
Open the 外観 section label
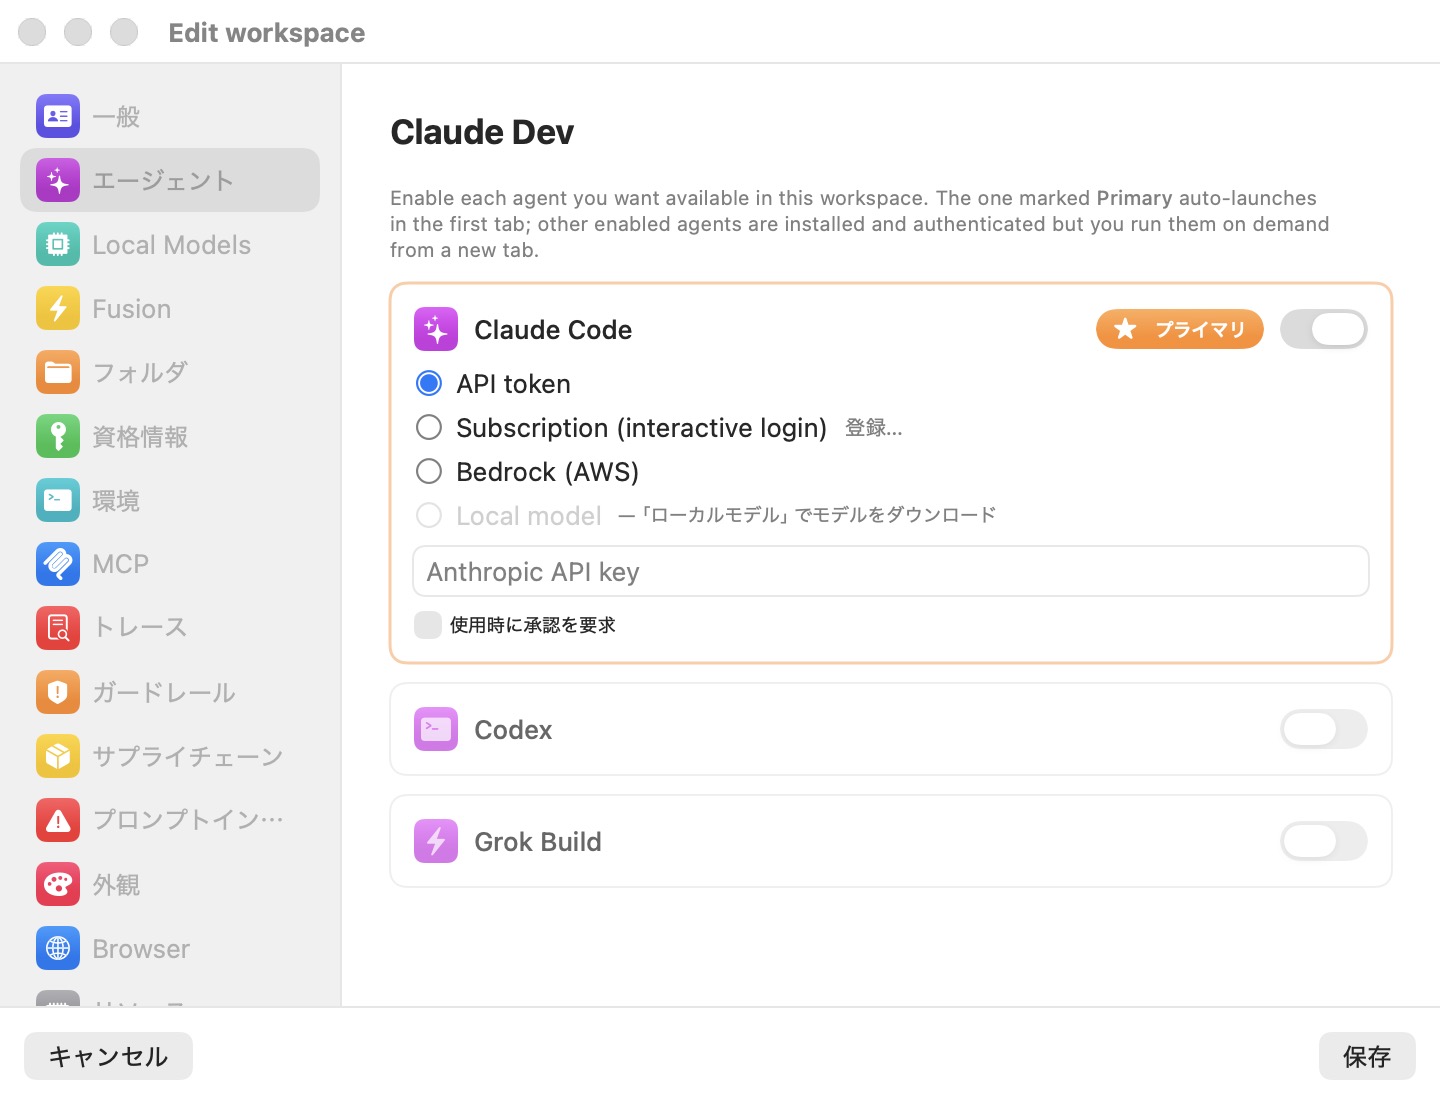tap(116, 884)
